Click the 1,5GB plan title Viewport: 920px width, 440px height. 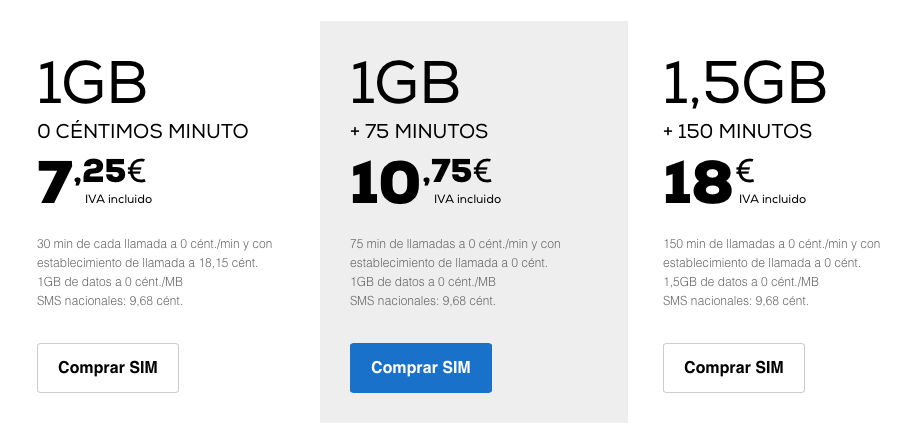(745, 85)
